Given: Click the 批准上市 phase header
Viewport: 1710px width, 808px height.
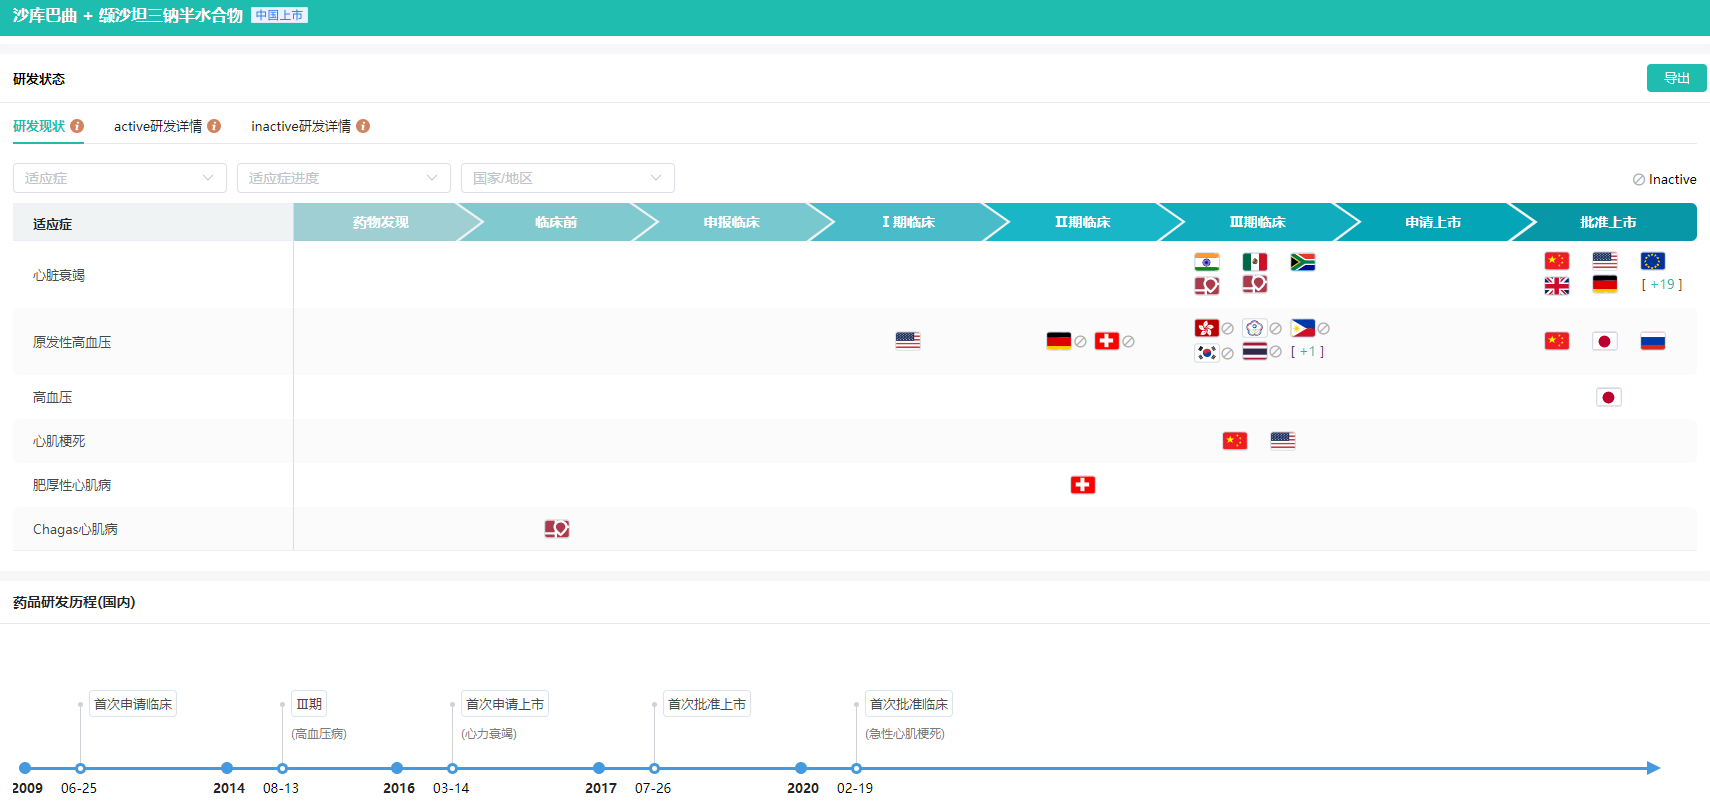Looking at the screenshot, I should (x=1609, y=222).
